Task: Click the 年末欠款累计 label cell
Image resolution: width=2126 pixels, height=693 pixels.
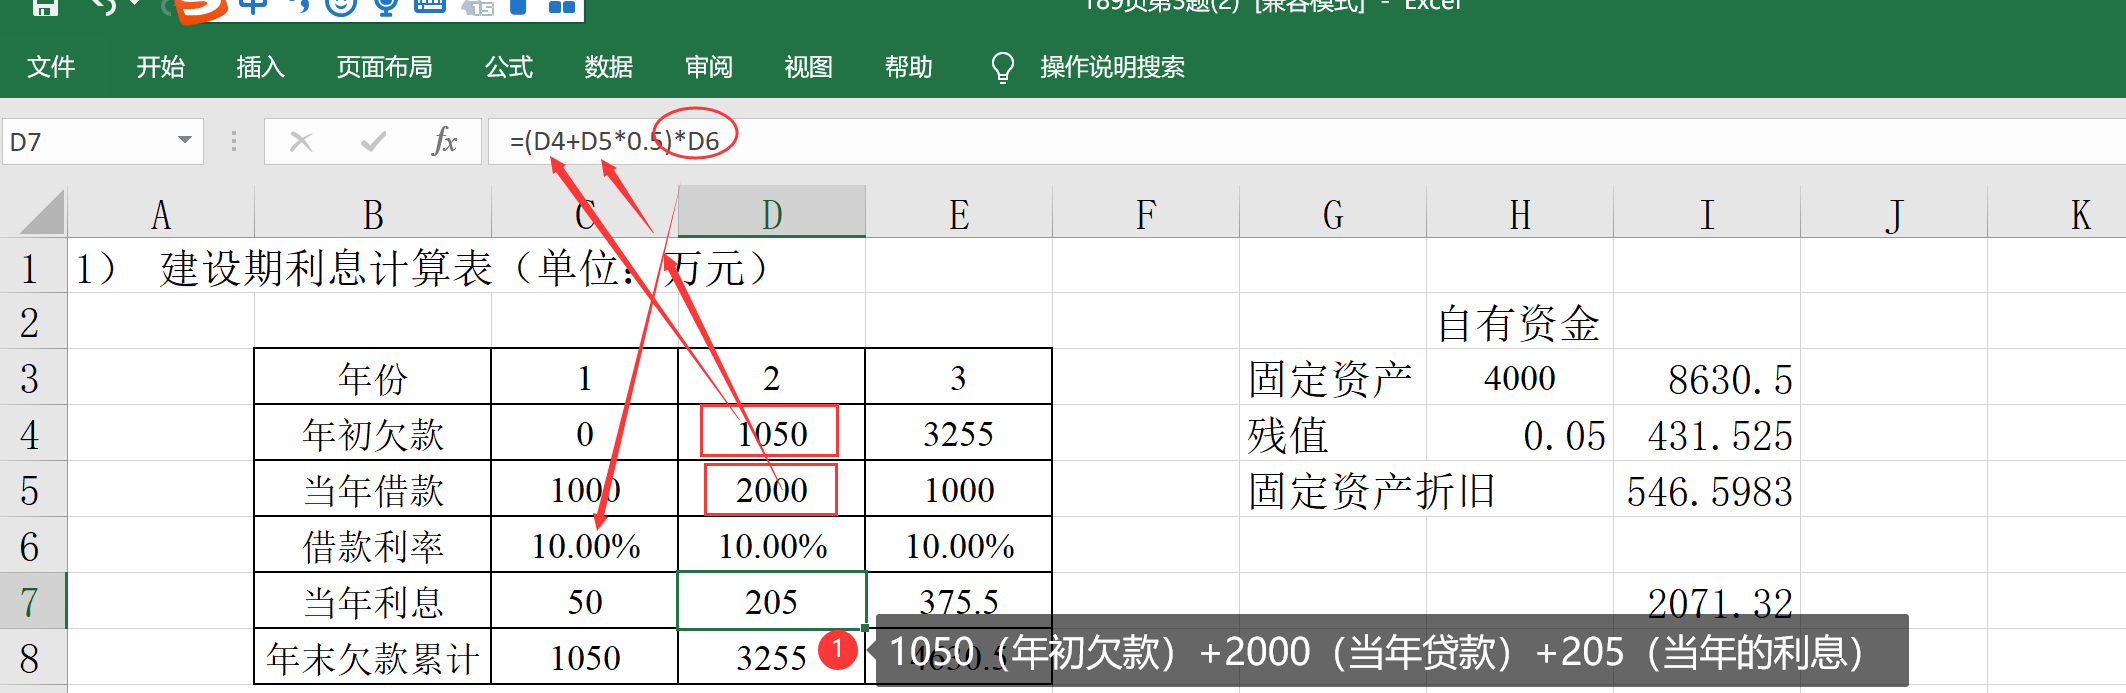Action: click(x=373, y=657)
